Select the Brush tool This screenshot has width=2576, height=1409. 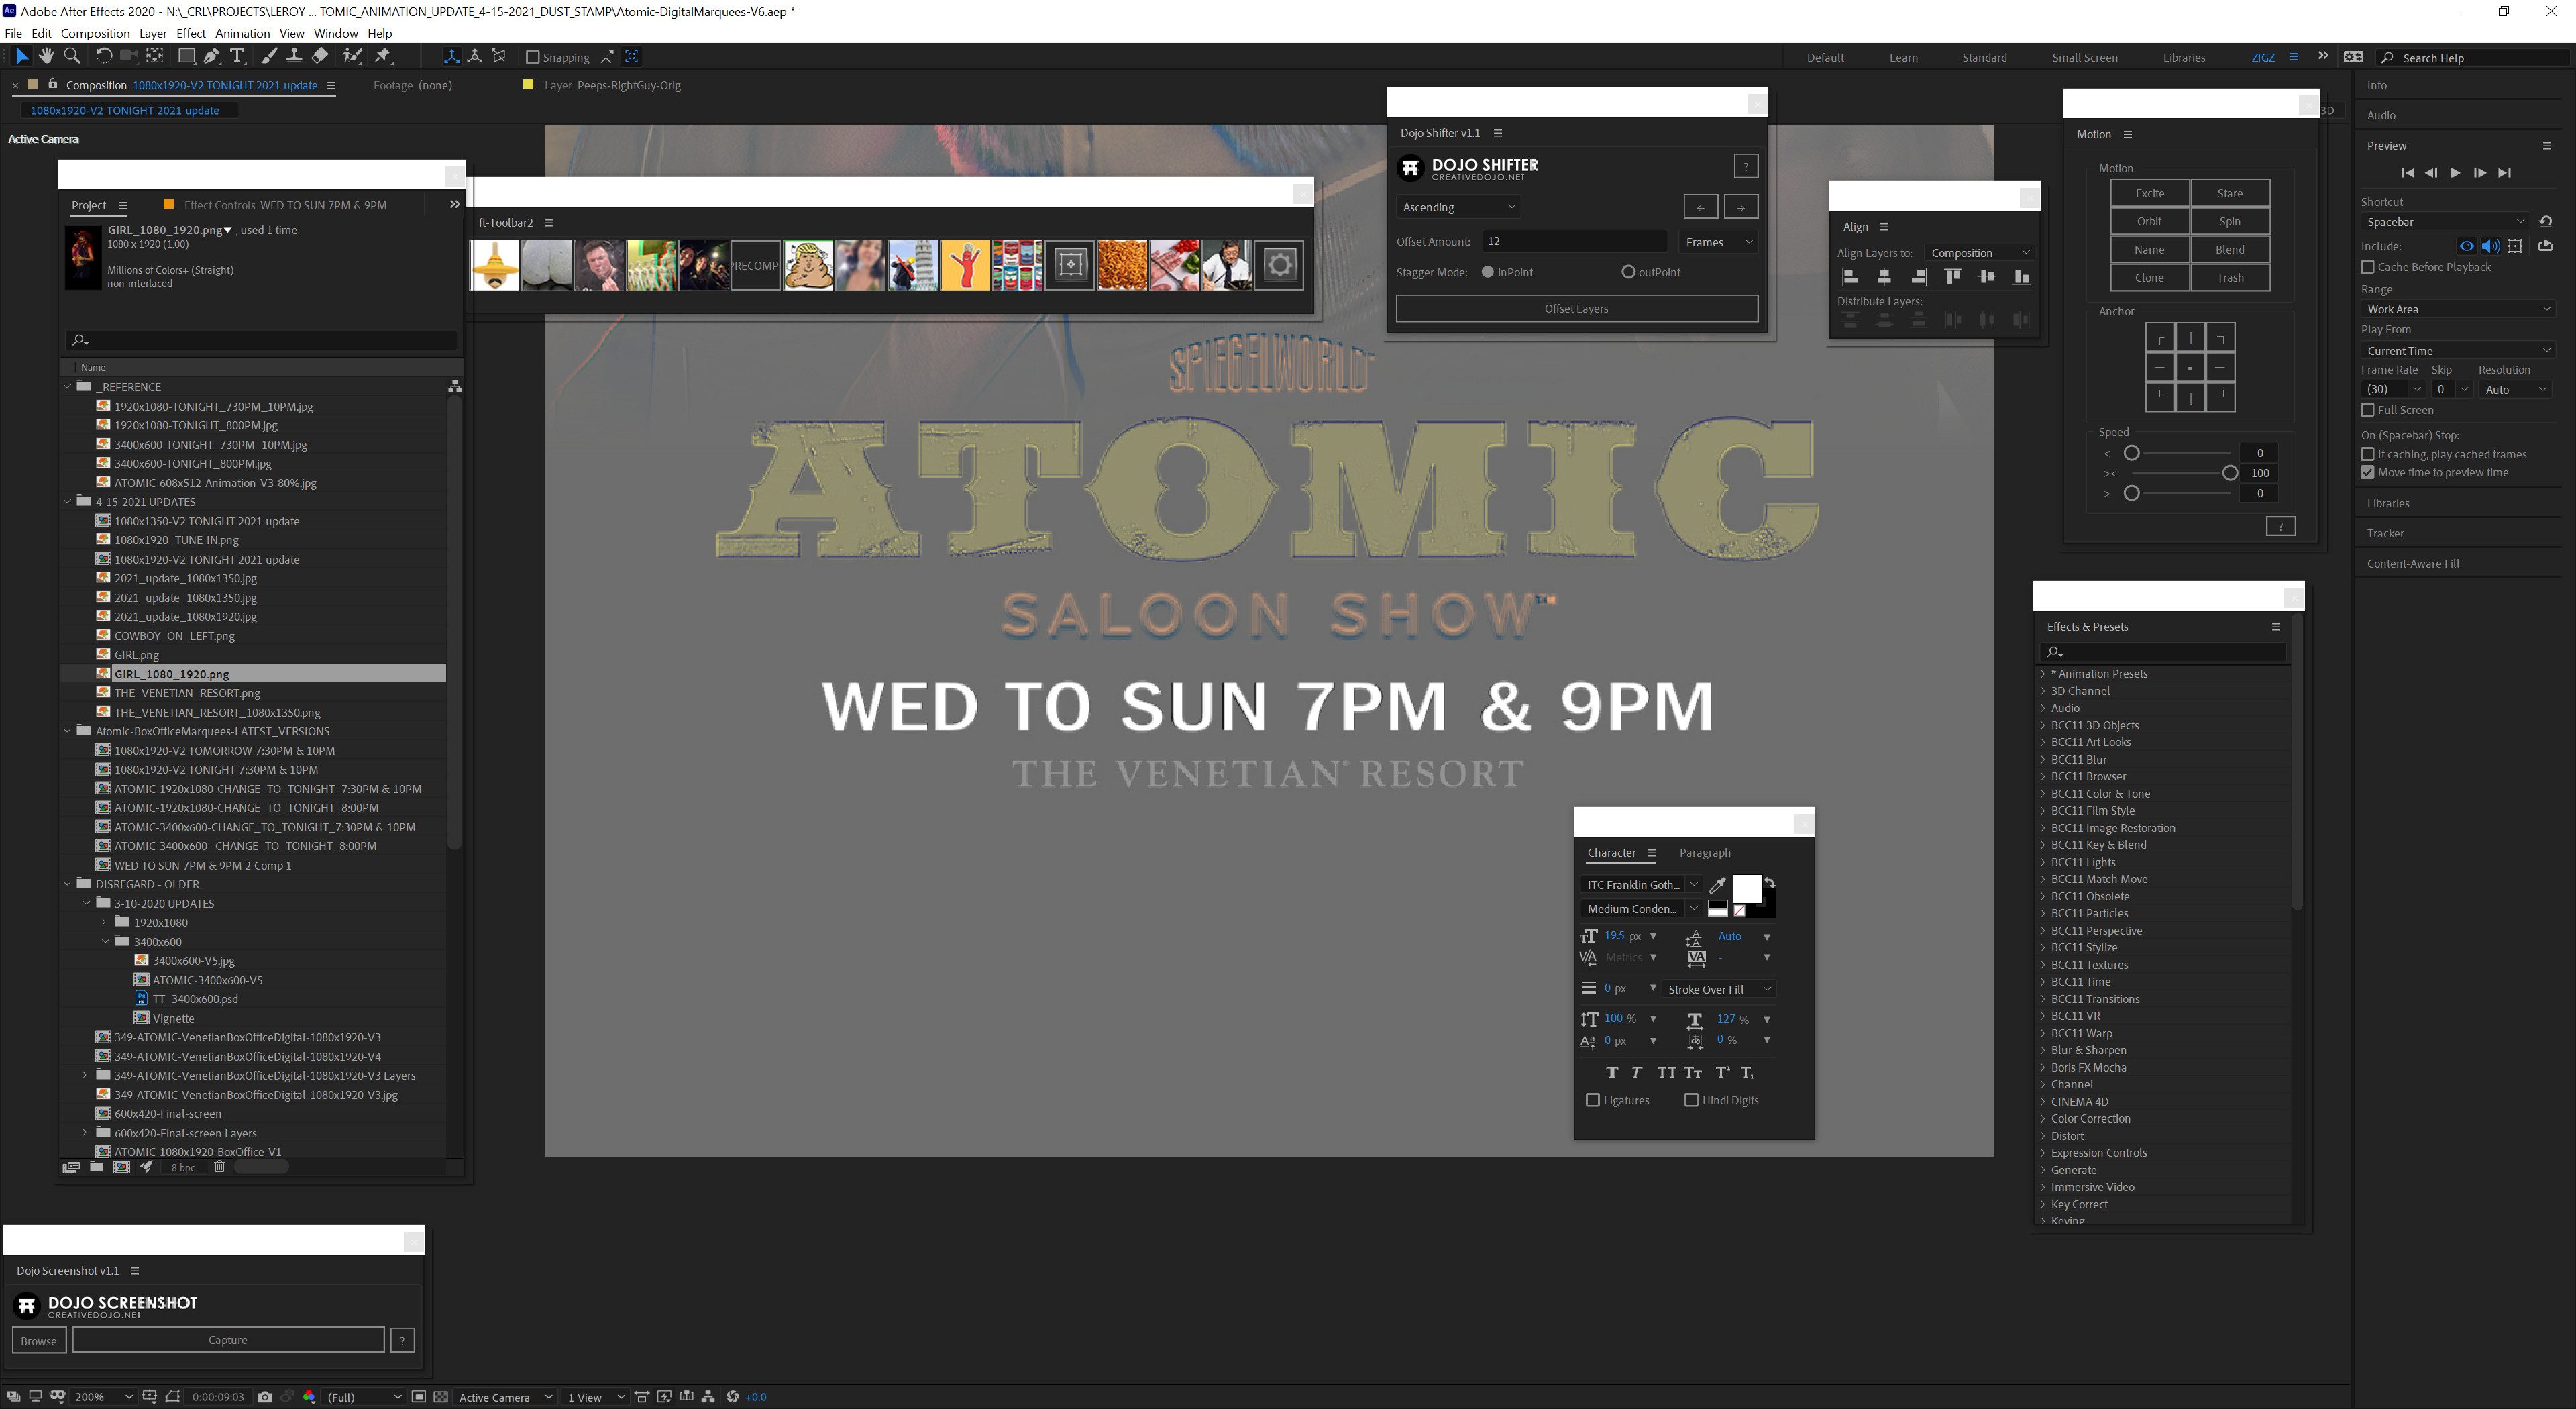[x=269, y=57]
